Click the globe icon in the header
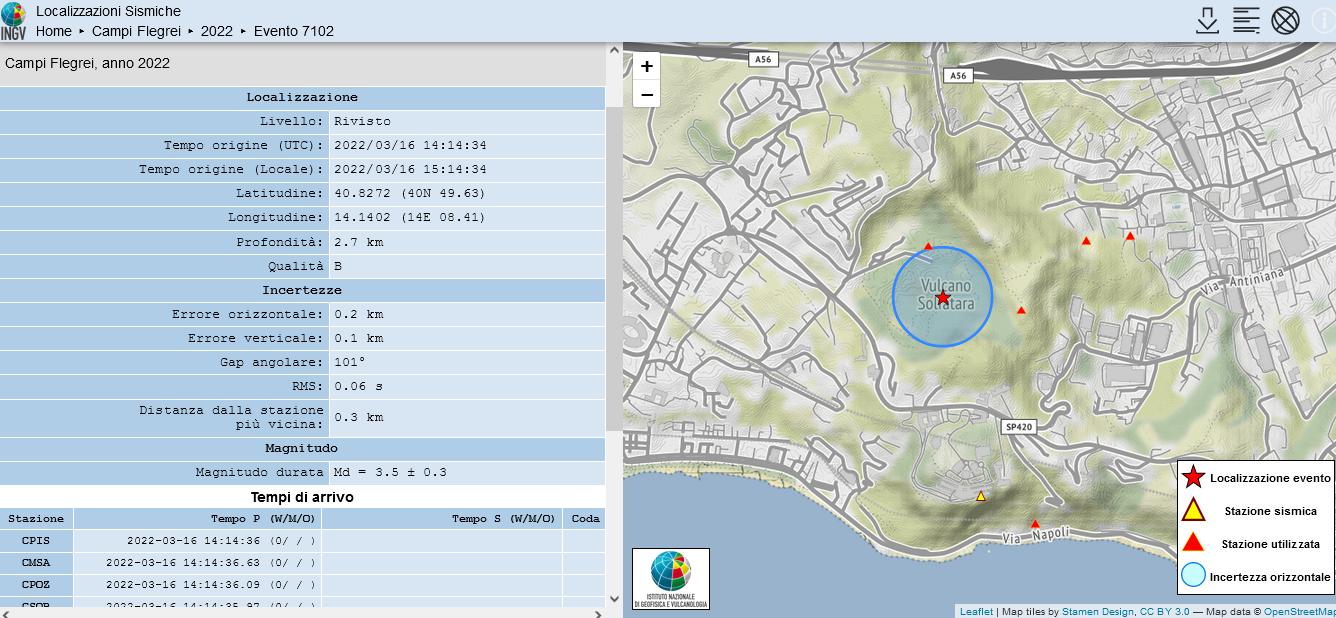This screenshot has width=1336, height=618. 1284,20
